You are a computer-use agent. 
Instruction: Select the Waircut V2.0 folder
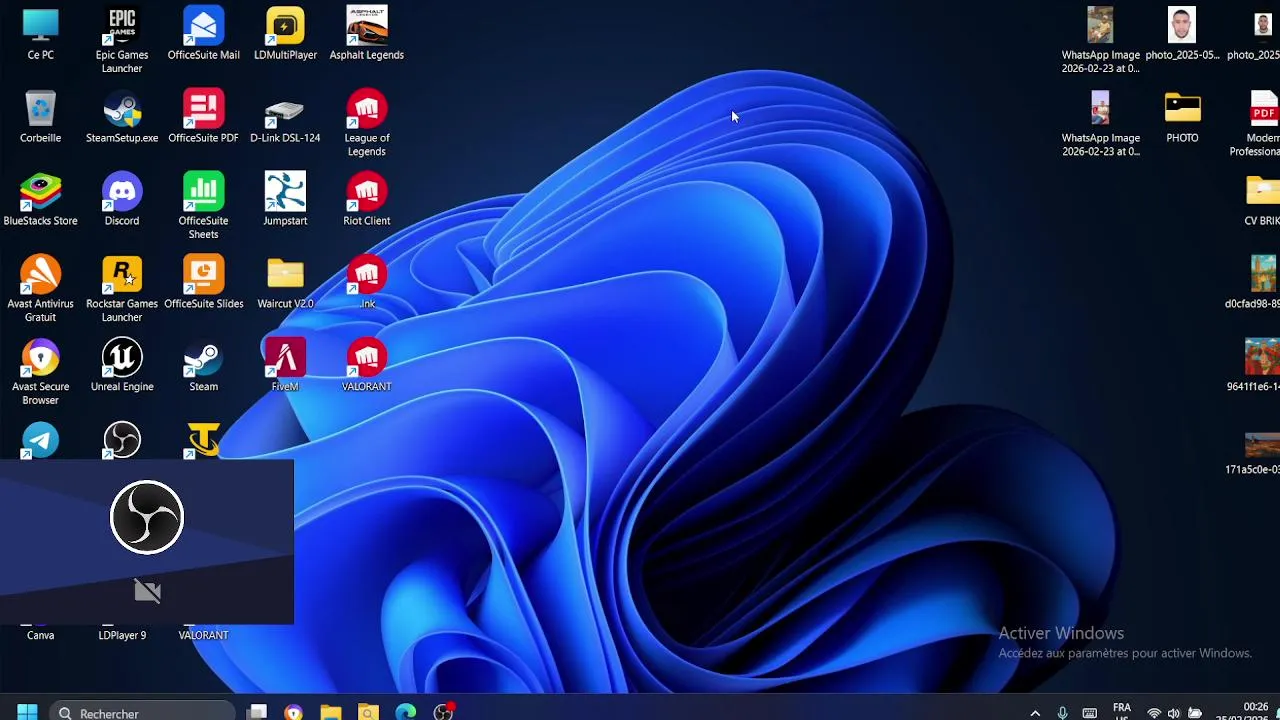pyautogui.click(x=285, y=284)
